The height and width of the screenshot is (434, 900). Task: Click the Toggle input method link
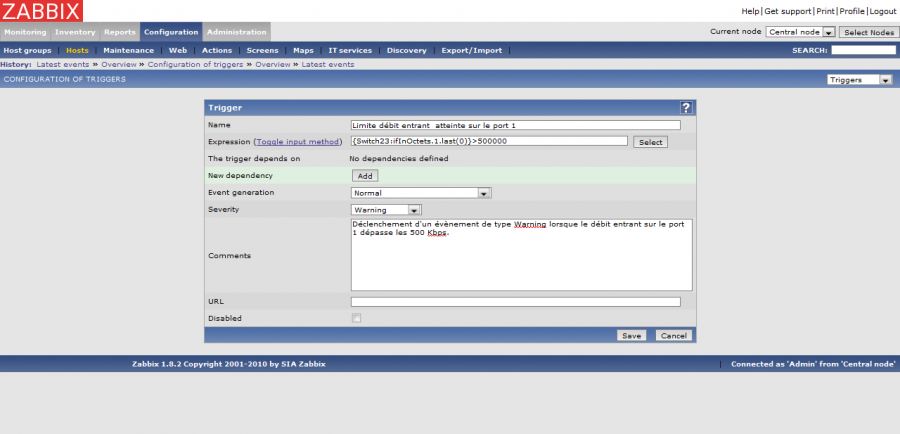click(x=298, y=141)
